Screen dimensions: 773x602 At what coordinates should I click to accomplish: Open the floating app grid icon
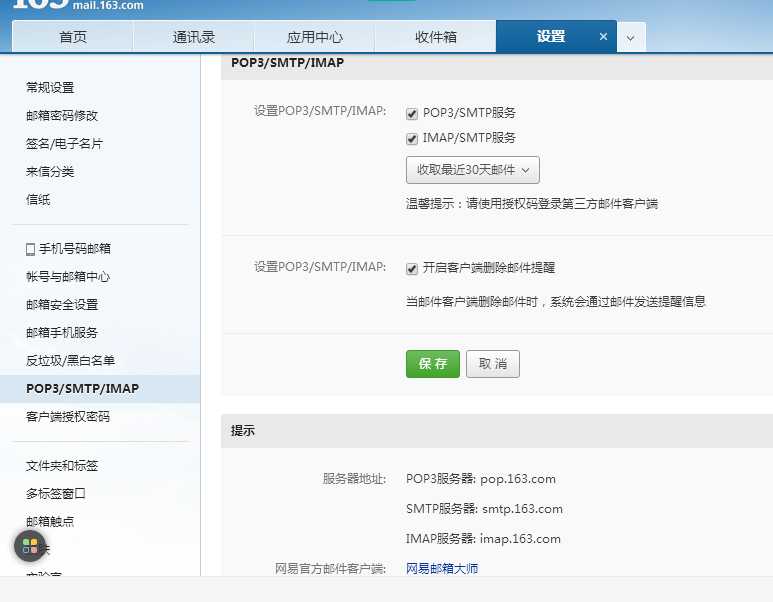30,546
